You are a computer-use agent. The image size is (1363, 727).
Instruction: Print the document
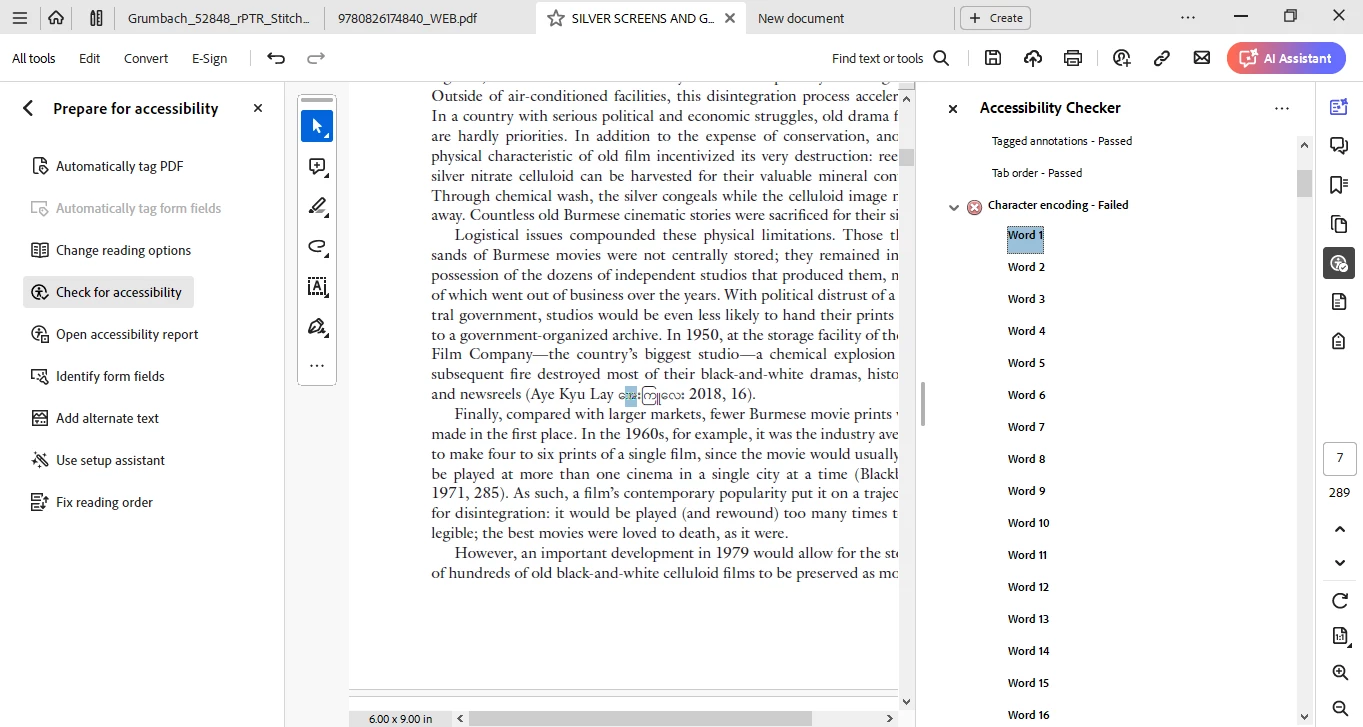click(1073, 58)
